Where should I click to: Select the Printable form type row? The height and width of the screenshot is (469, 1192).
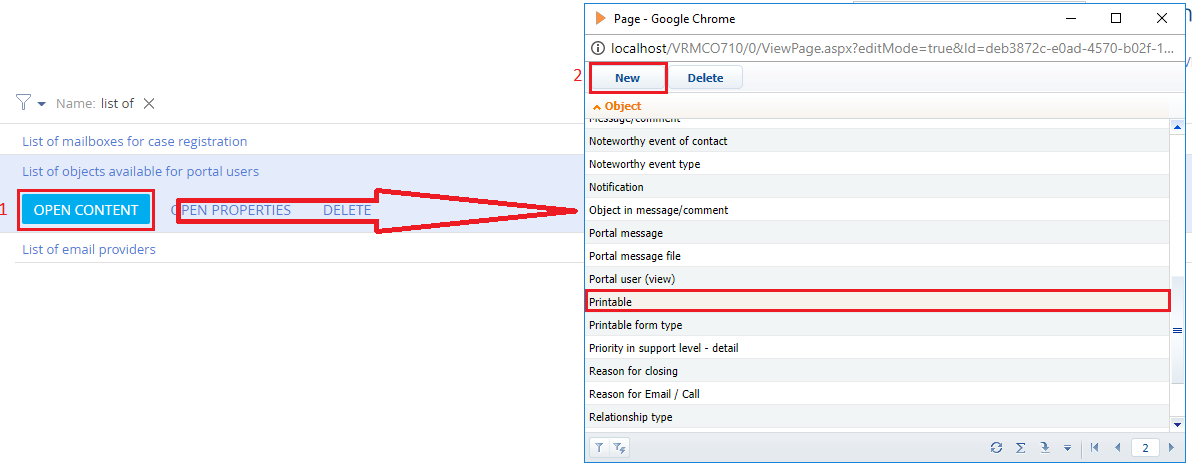pyautogui.click(x=877, y=325)
